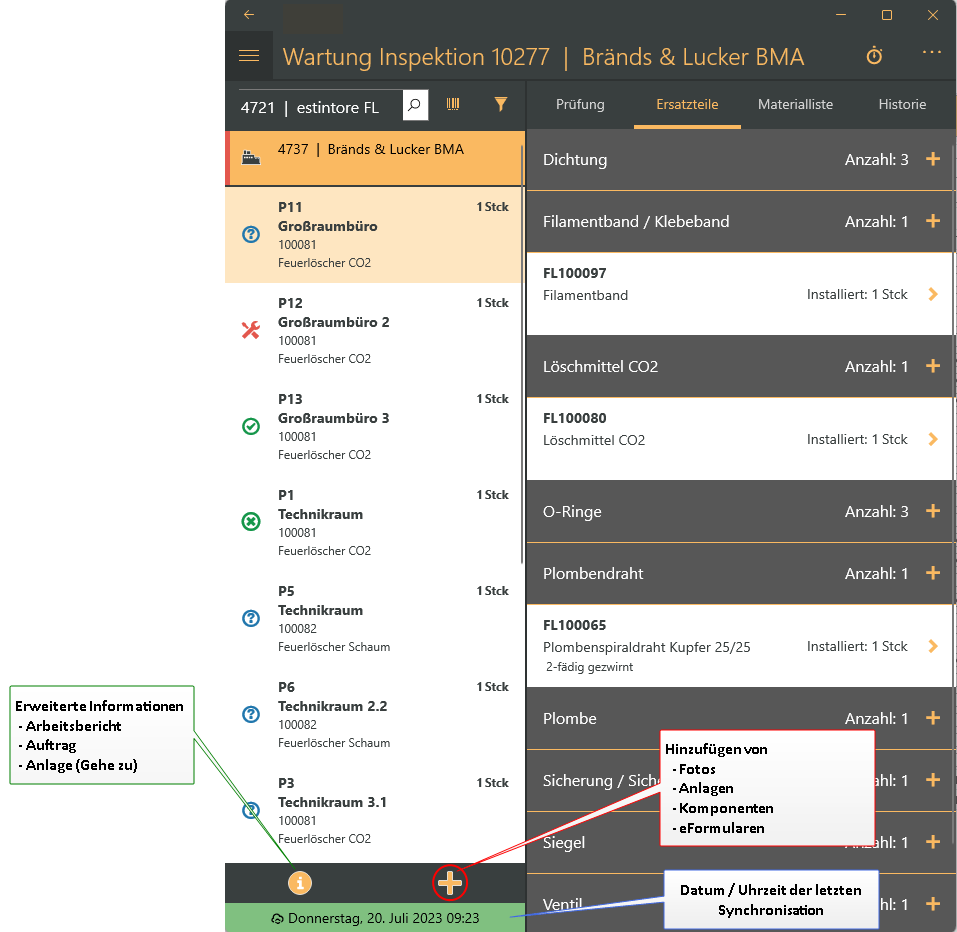
Task: Switch to the Materialliste tab
Action: 795,104
